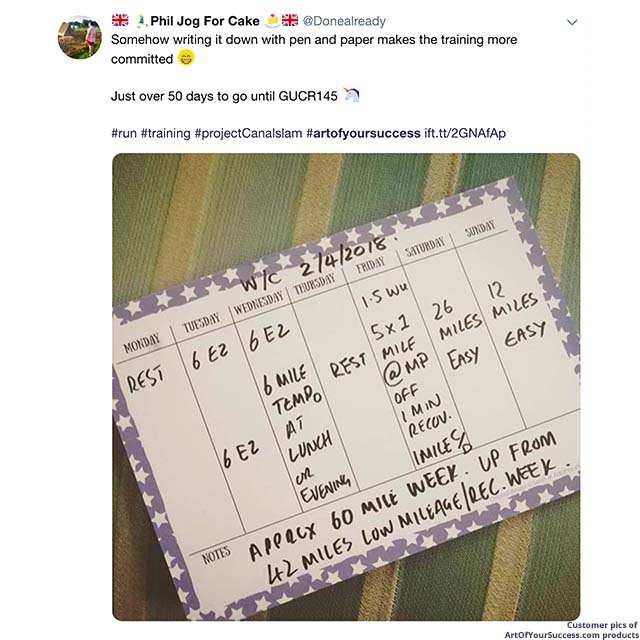
Task: Click the UK flag emoji before @Donealready
Action: [x=290, y=20]
